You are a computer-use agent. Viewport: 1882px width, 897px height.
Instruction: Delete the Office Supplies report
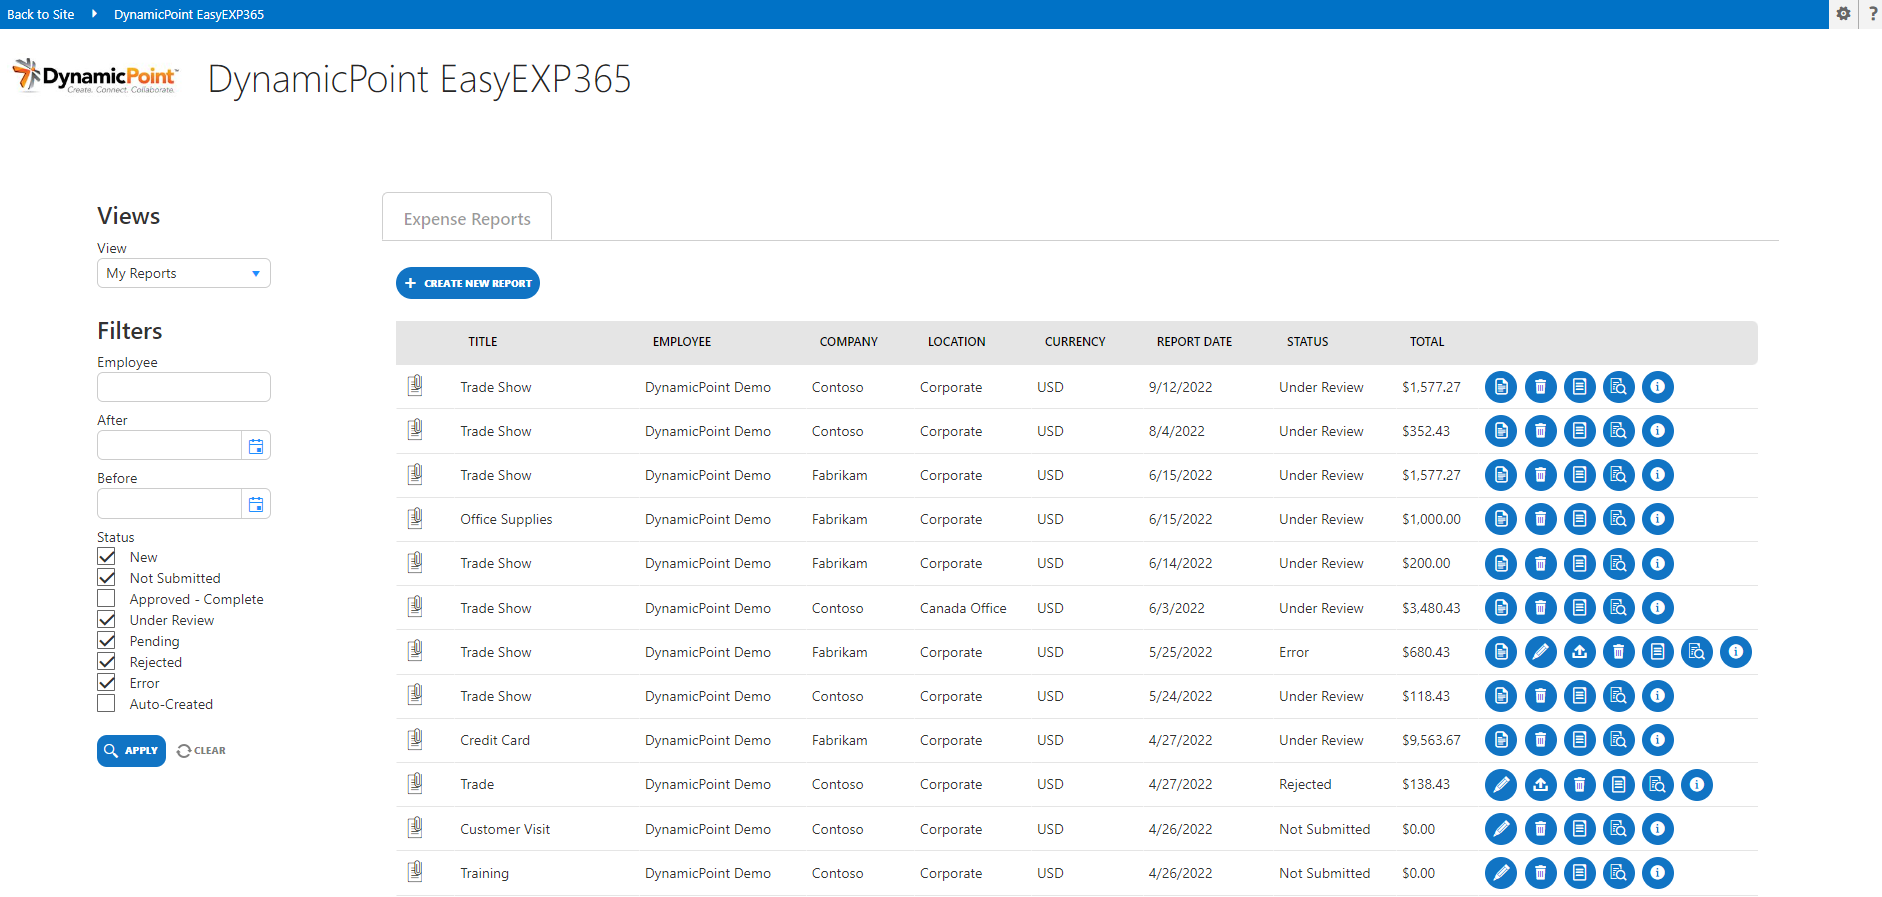click(1540, 519)
